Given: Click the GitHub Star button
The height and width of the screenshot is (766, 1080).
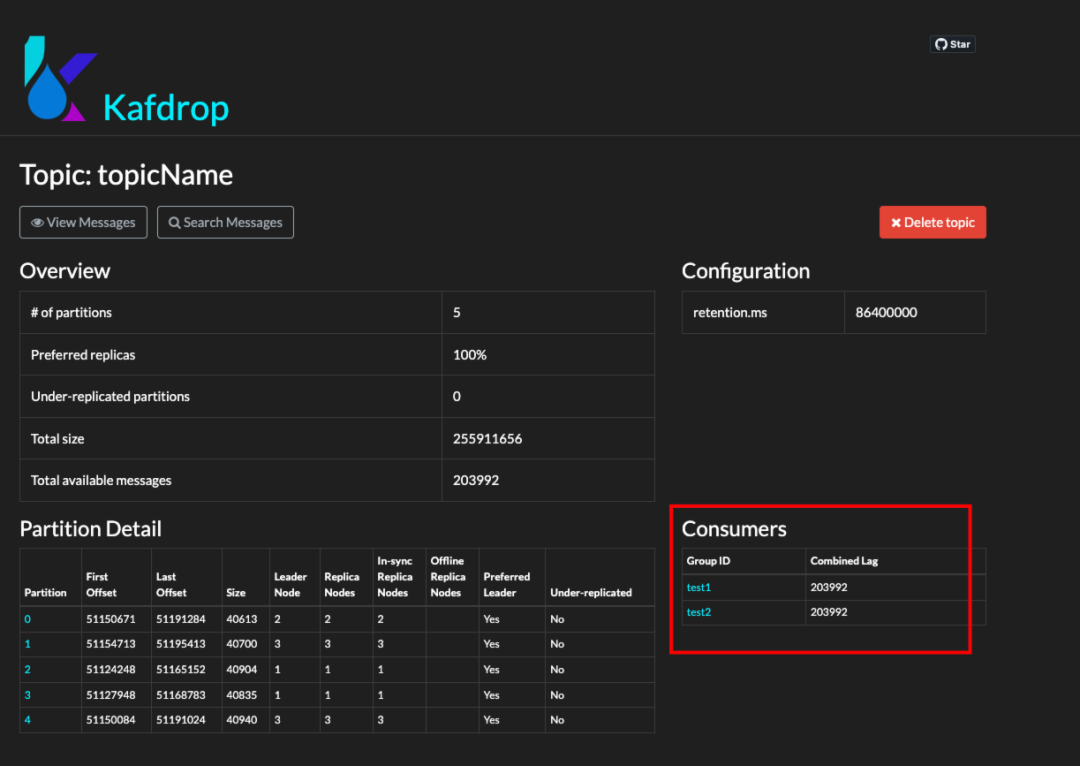Looking at the screenshot, I should pos(953,44).
